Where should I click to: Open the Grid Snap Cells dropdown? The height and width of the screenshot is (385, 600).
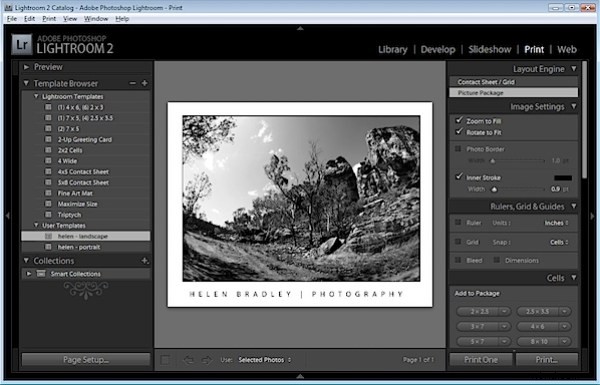coord(559,242)
